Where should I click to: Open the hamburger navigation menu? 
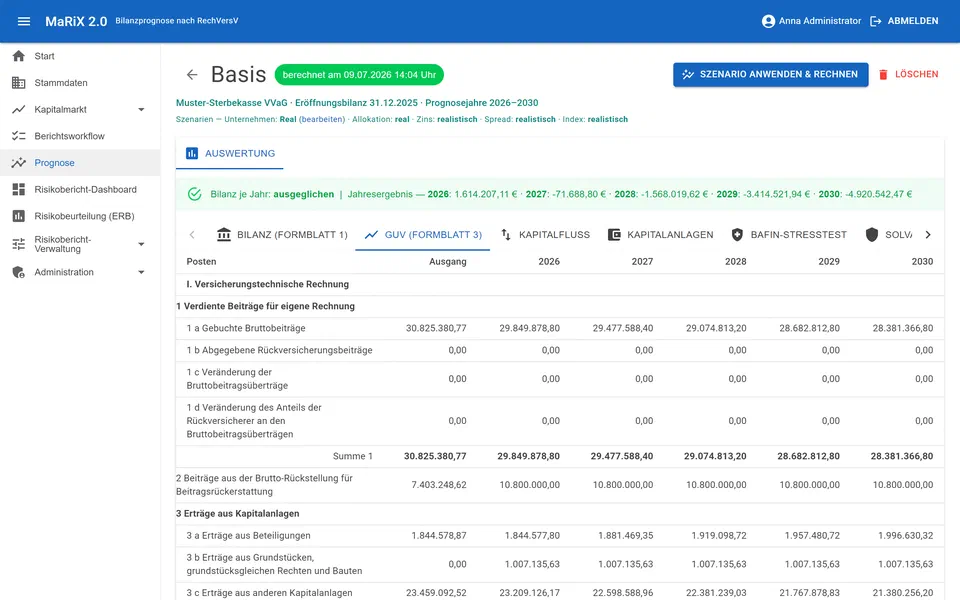24,21
